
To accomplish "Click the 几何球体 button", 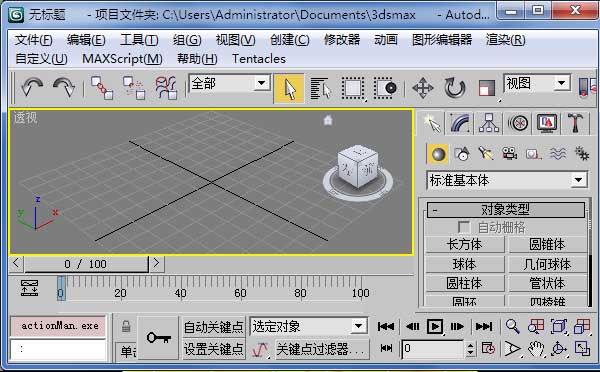I will 547,264.
